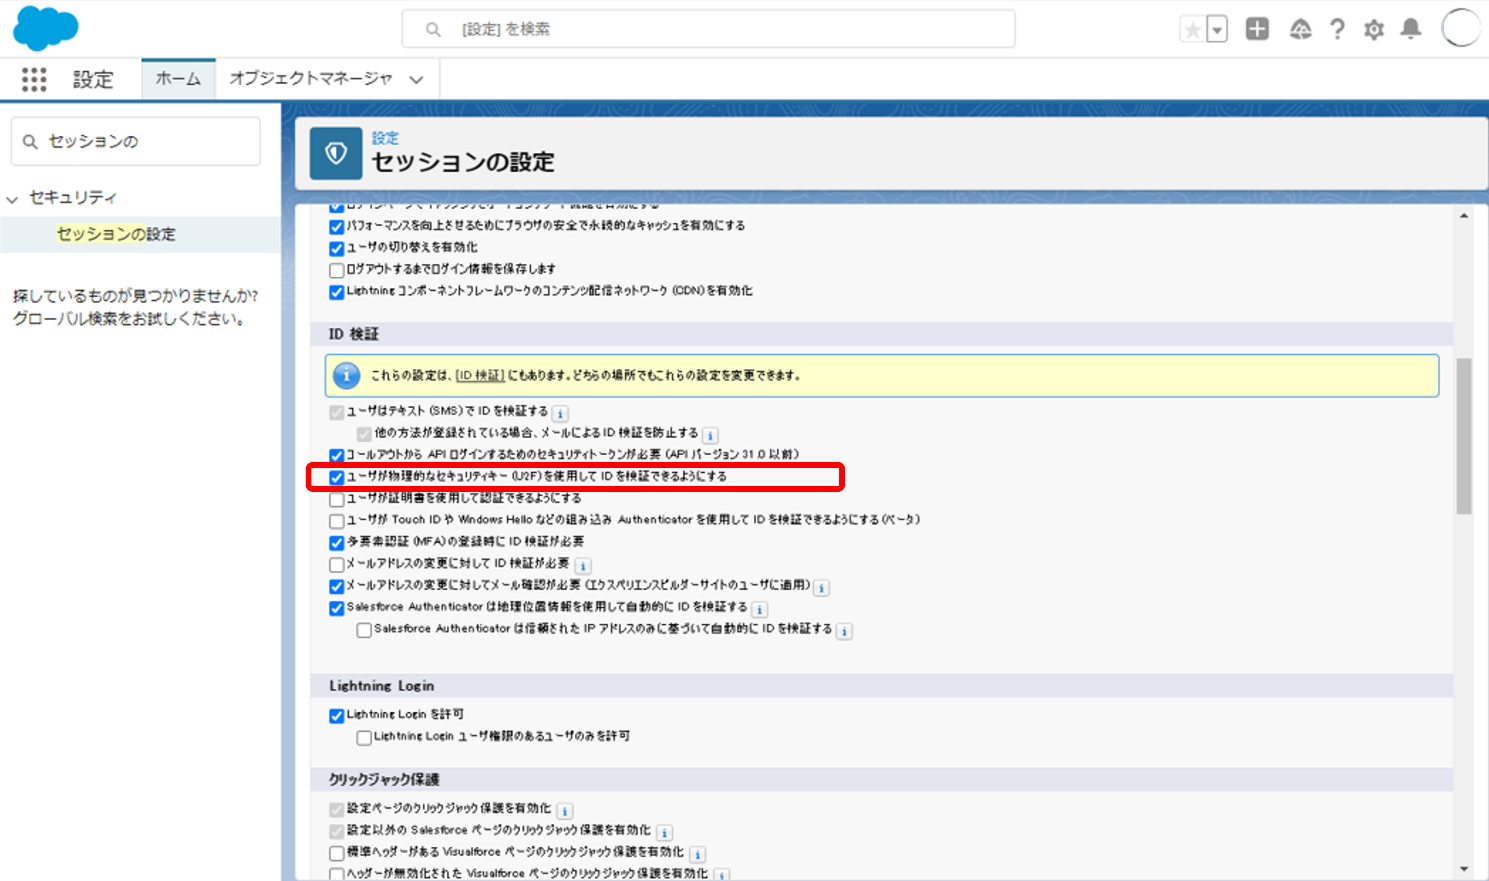The height and width of the screenshot is (881, 1489).
Task: Open the global actions plus icon
Action: [x=1257, y=29]
